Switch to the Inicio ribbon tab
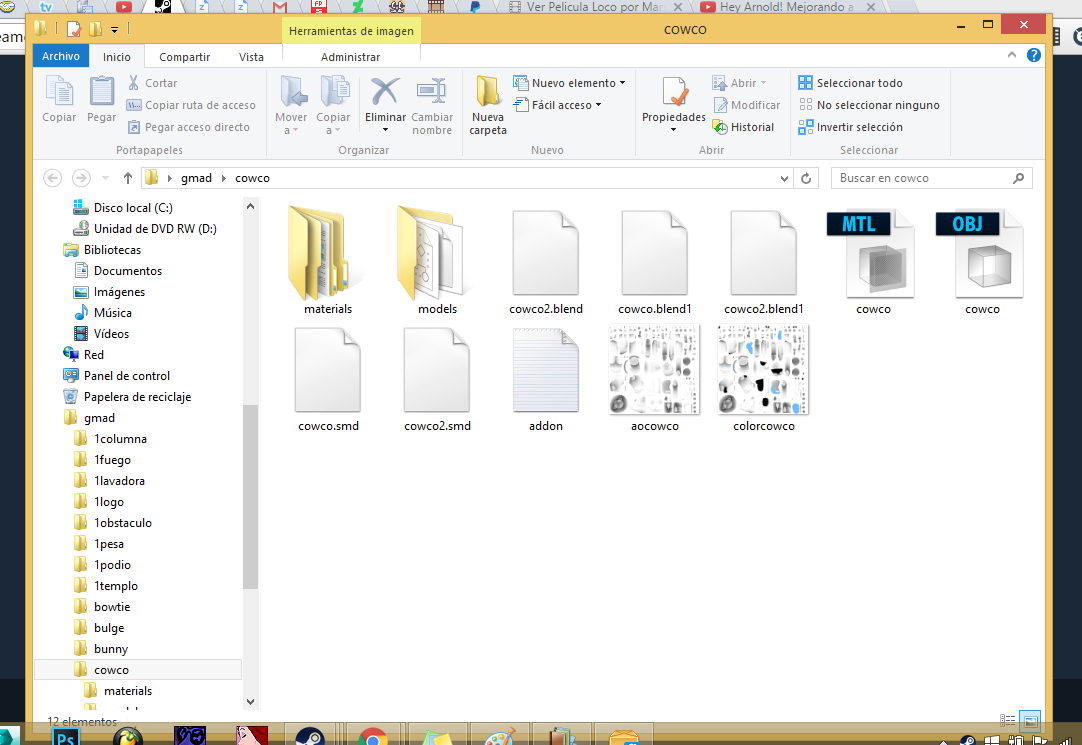This screenshot has height=745, width=1082. point(117,57)
